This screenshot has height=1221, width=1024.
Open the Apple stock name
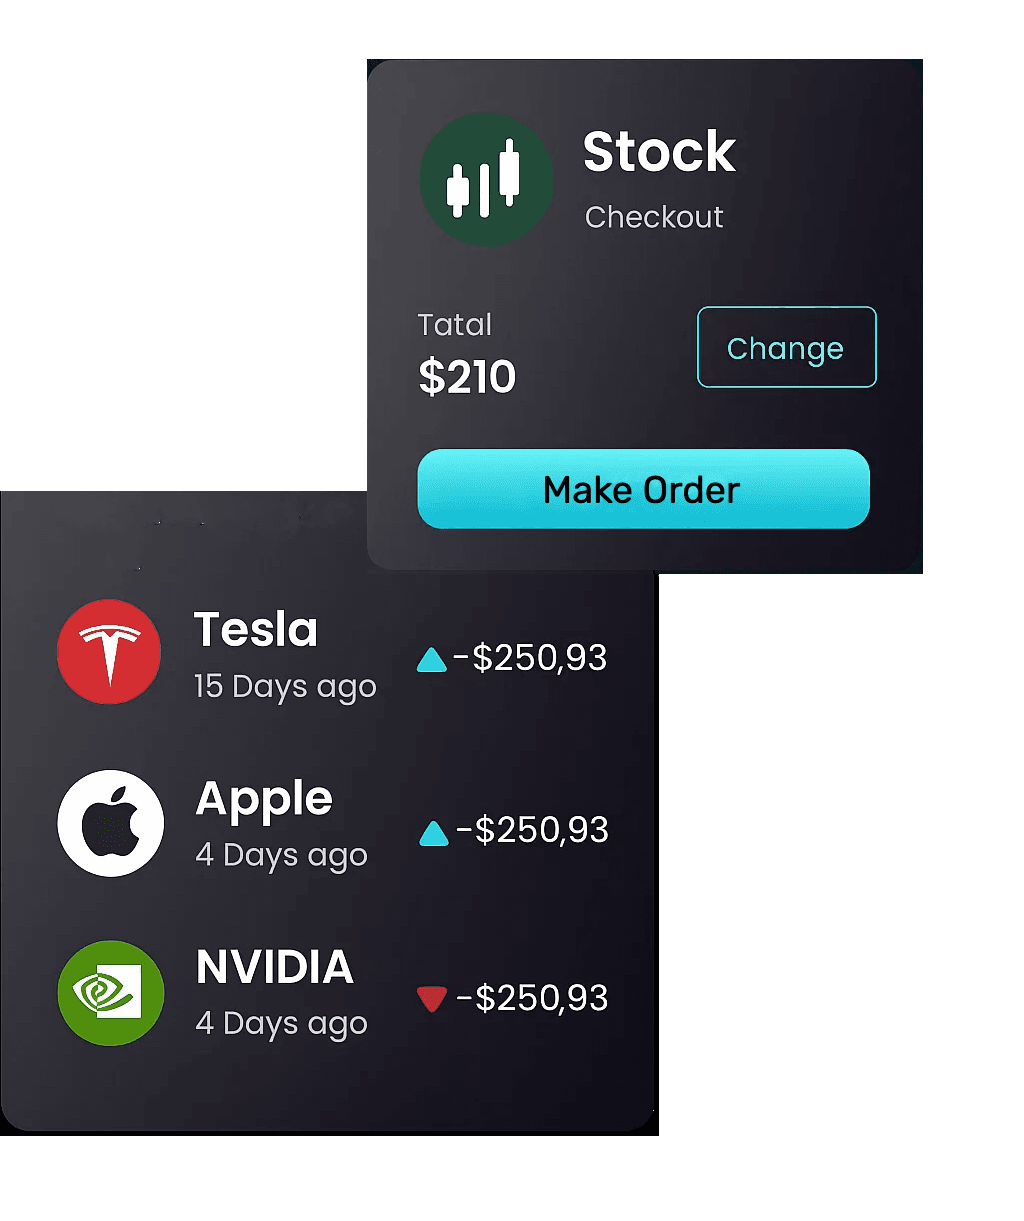(x=264, y=799)
